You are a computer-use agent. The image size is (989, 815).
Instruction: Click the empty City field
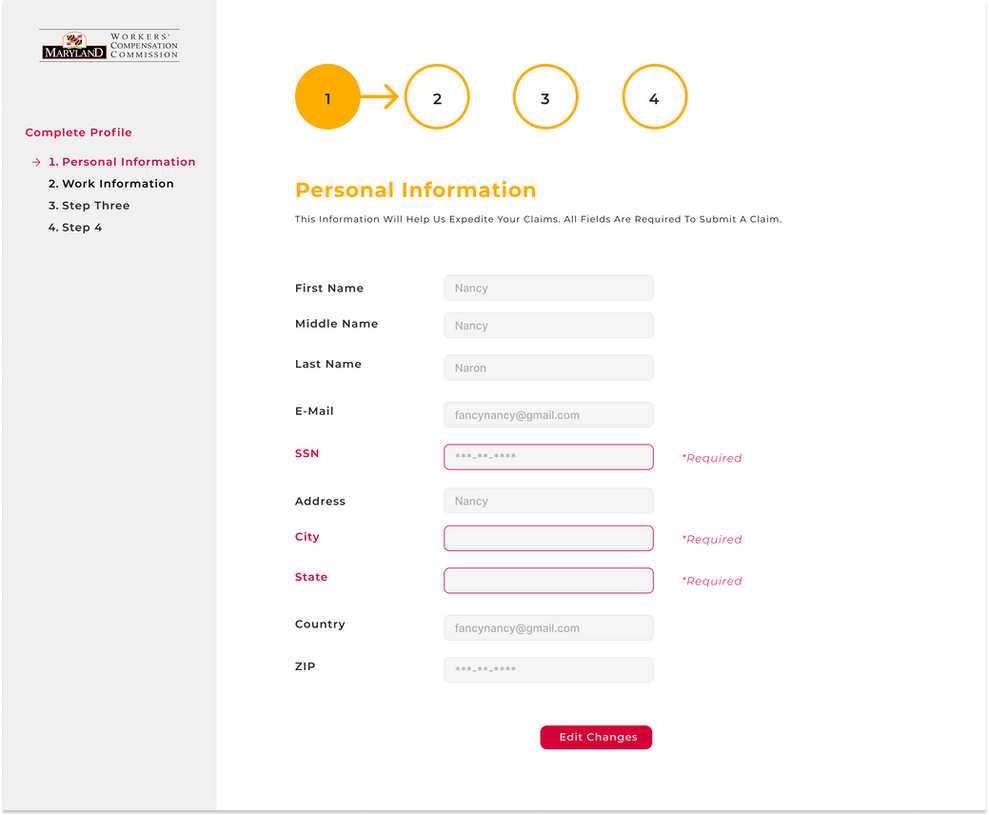click(x=548, y=538)
